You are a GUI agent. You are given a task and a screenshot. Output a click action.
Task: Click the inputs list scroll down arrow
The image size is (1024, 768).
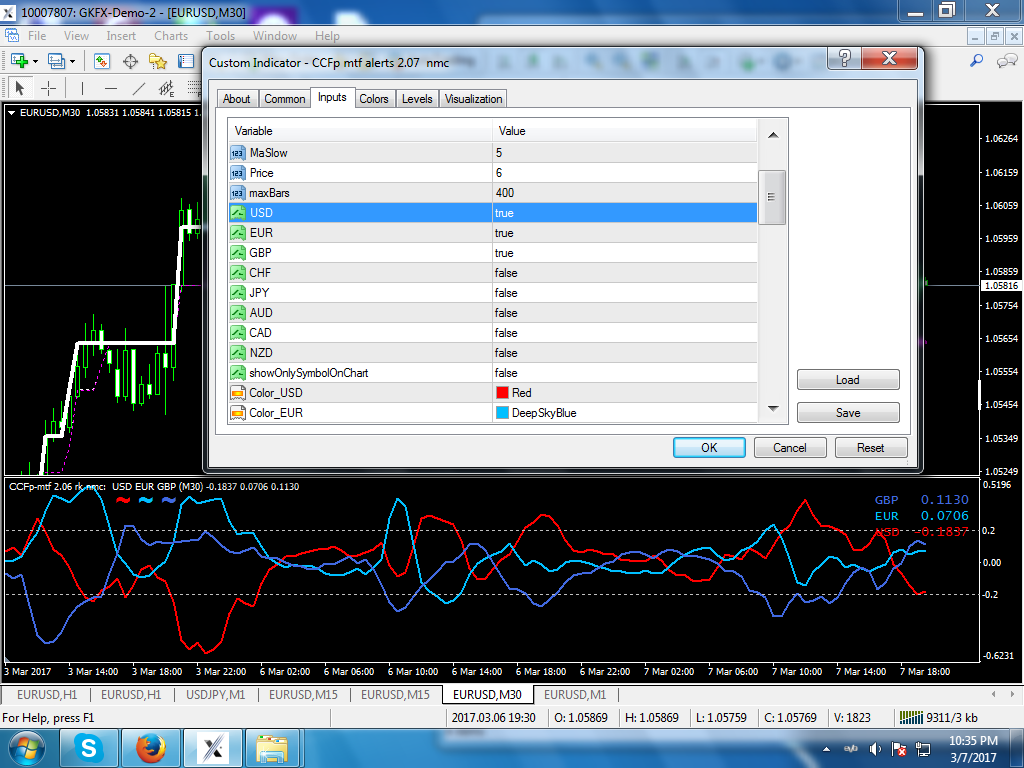(773, 409)
